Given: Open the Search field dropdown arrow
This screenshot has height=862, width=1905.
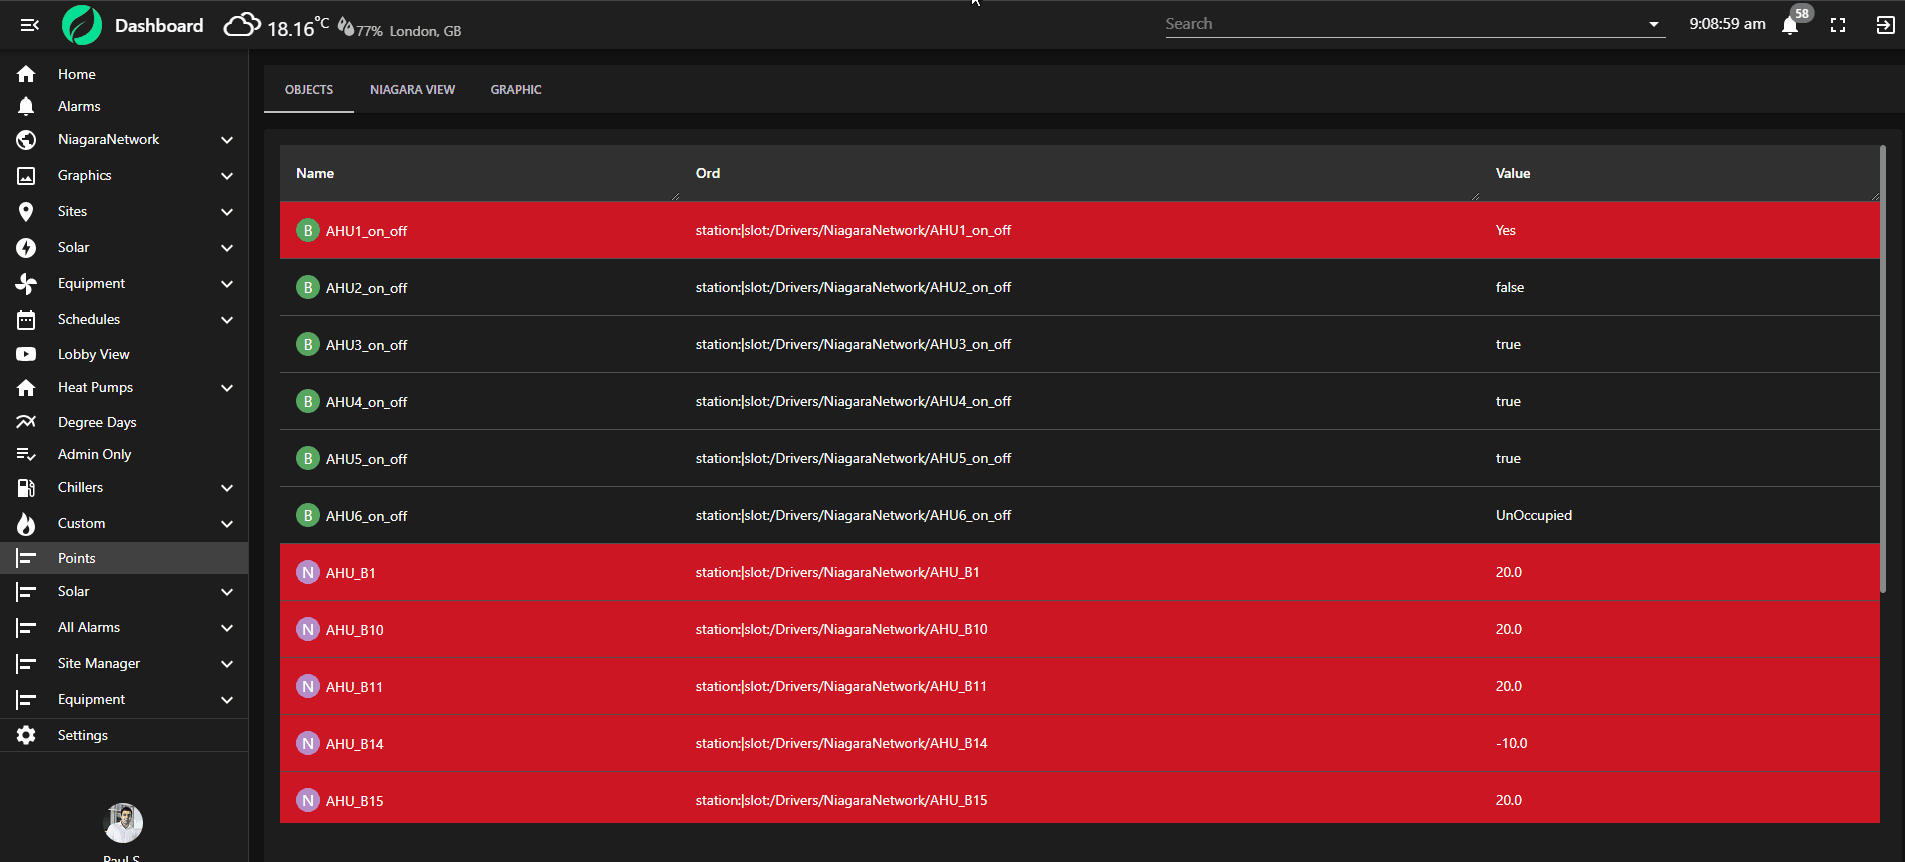Looking at the screenshot, I should click(1654, 25).
